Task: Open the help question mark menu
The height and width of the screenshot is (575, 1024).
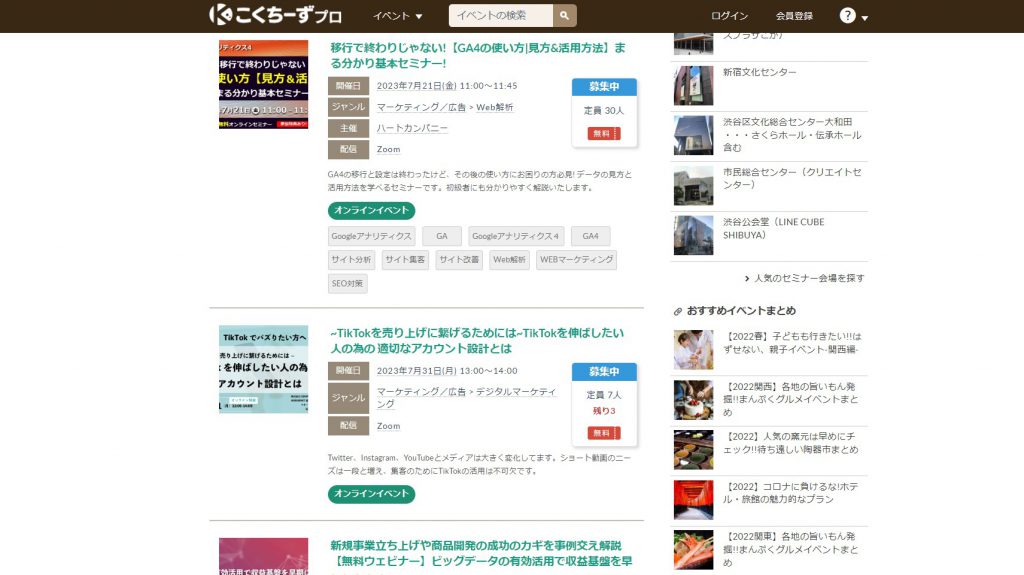Action: click(853, 16)
